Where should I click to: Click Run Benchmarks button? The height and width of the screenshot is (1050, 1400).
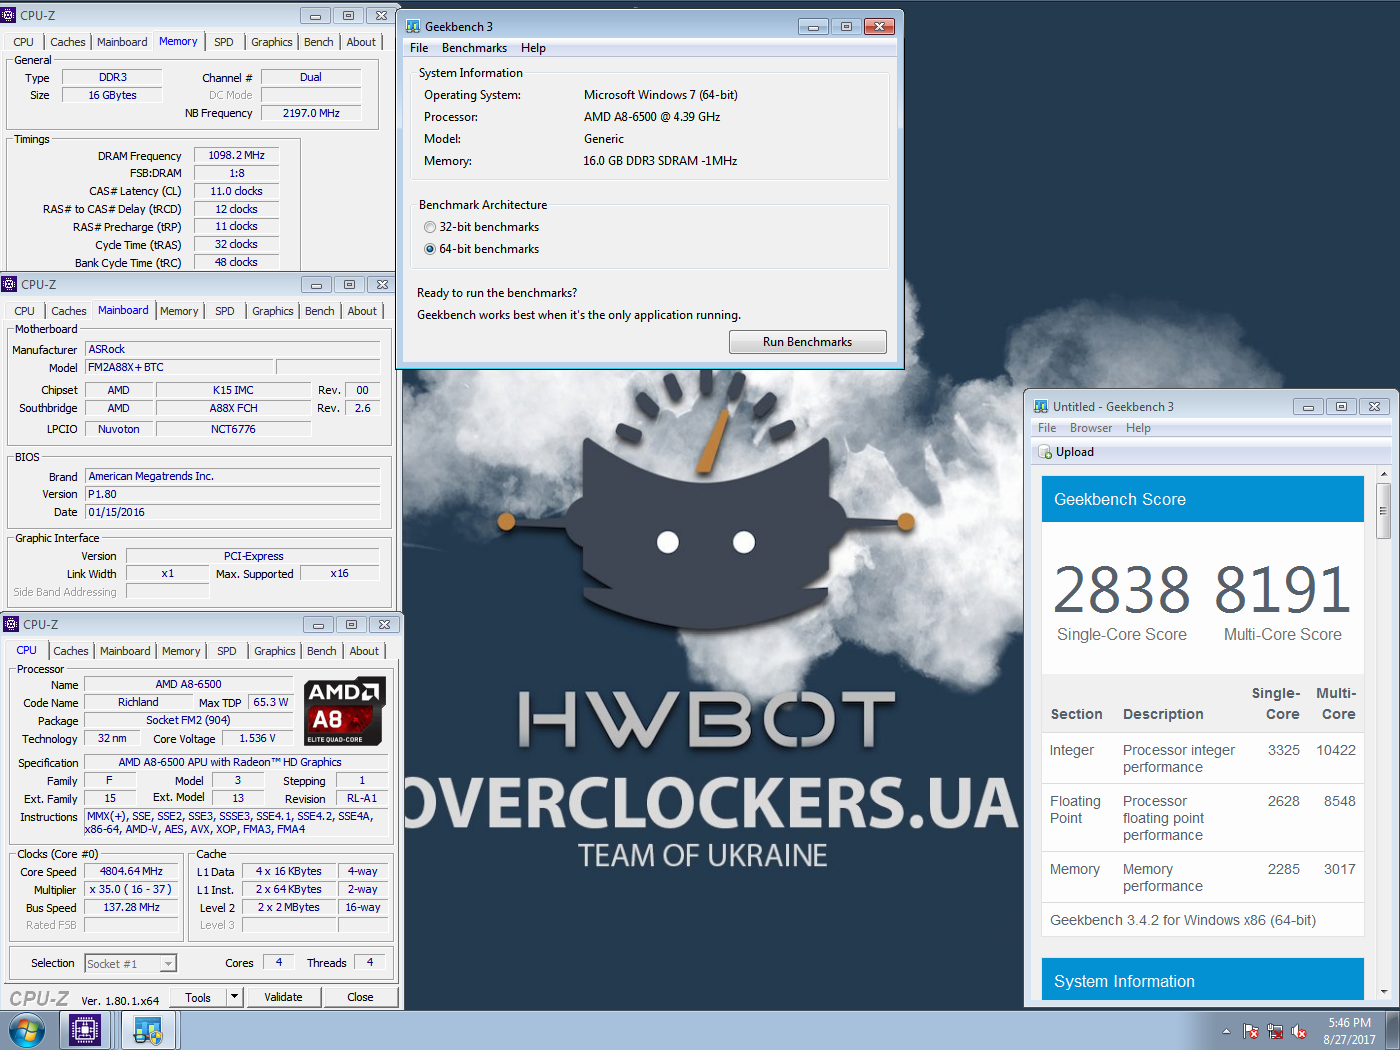pyautogui.click(x=808, y=342)
